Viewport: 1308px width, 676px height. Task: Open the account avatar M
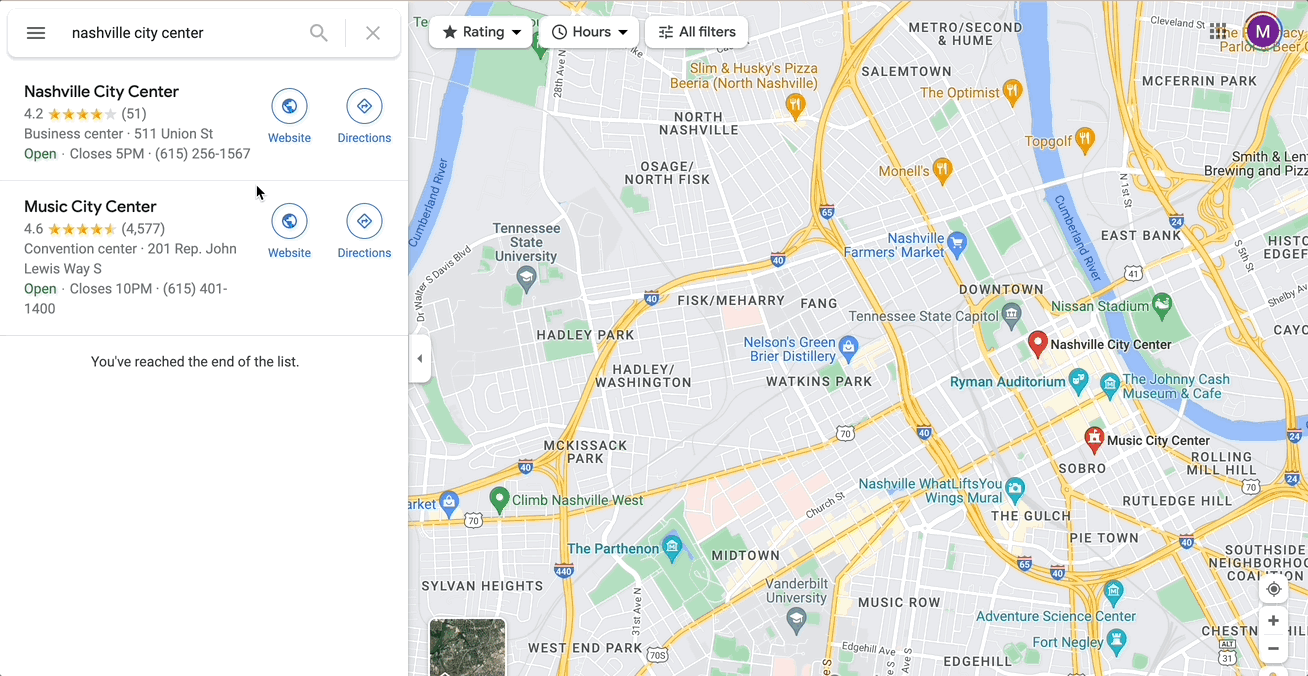tap(1263, 31)
